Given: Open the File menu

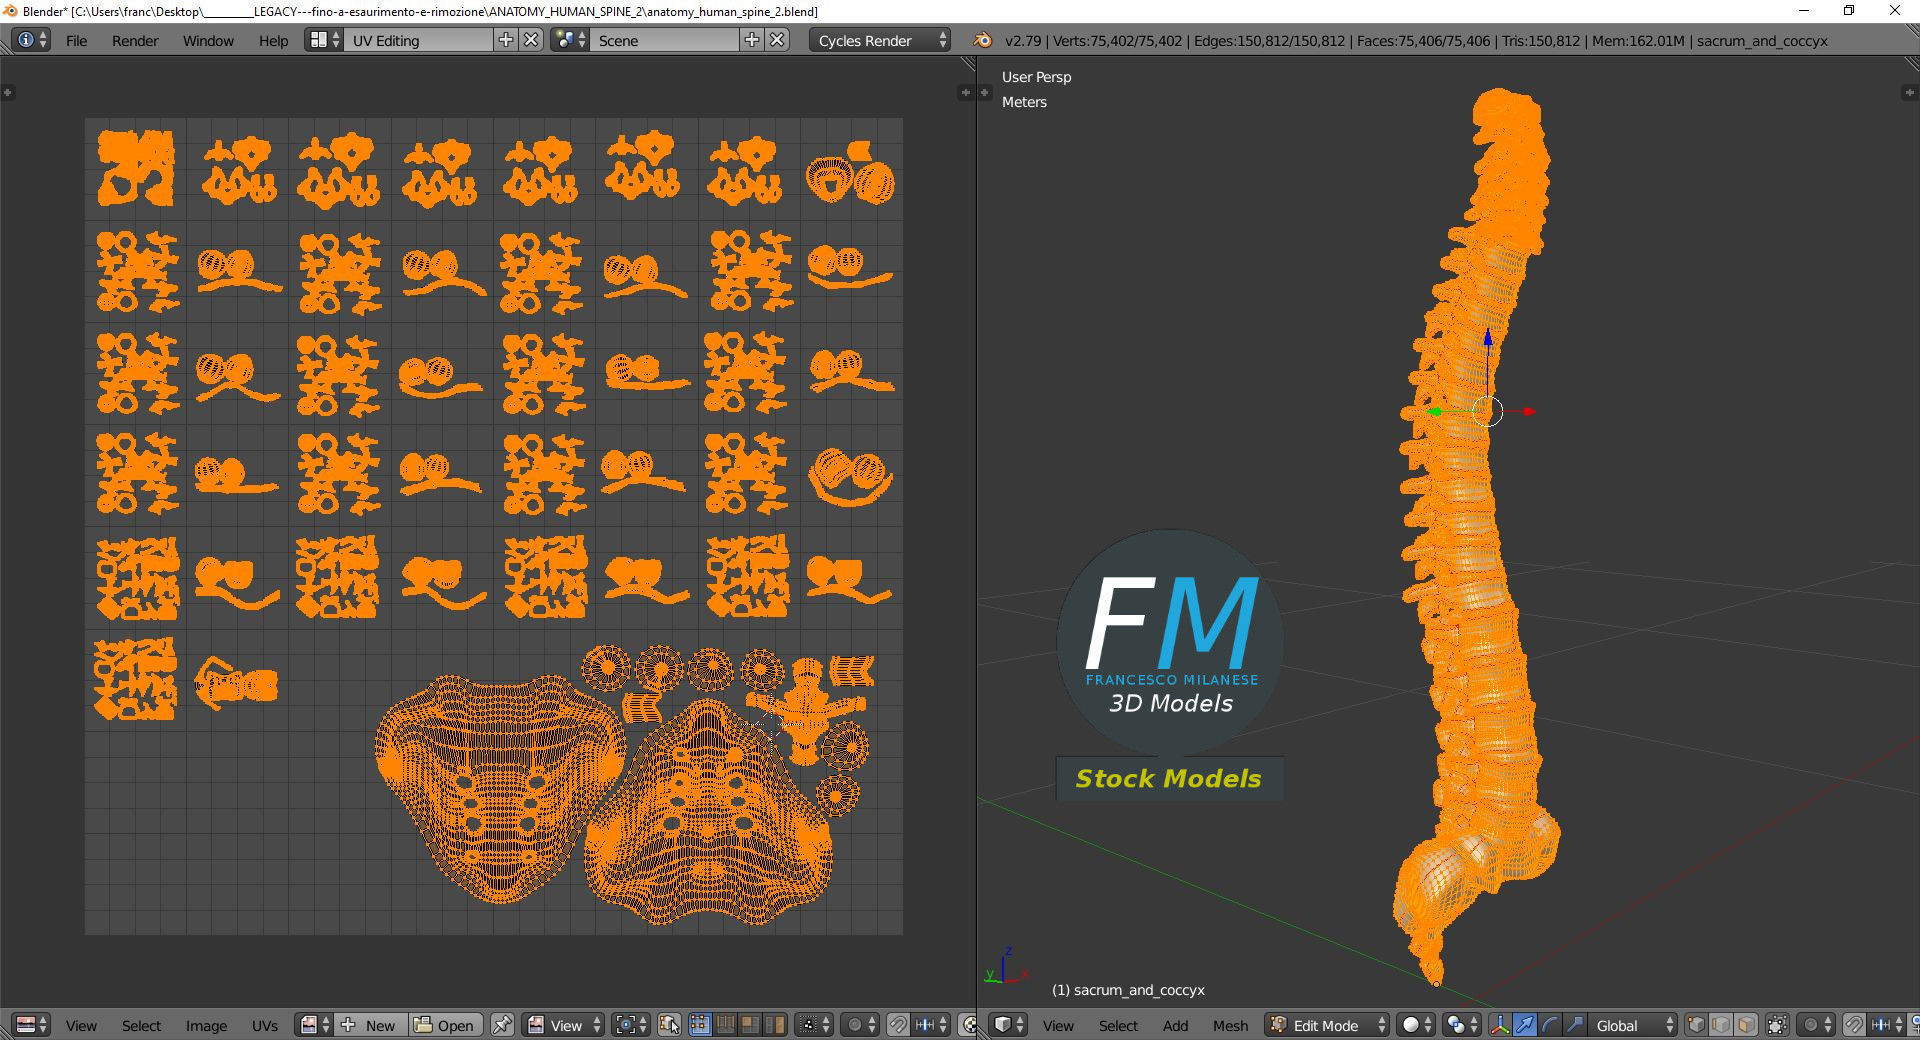Looking at the screenshot, I should [x=76, y=41].
